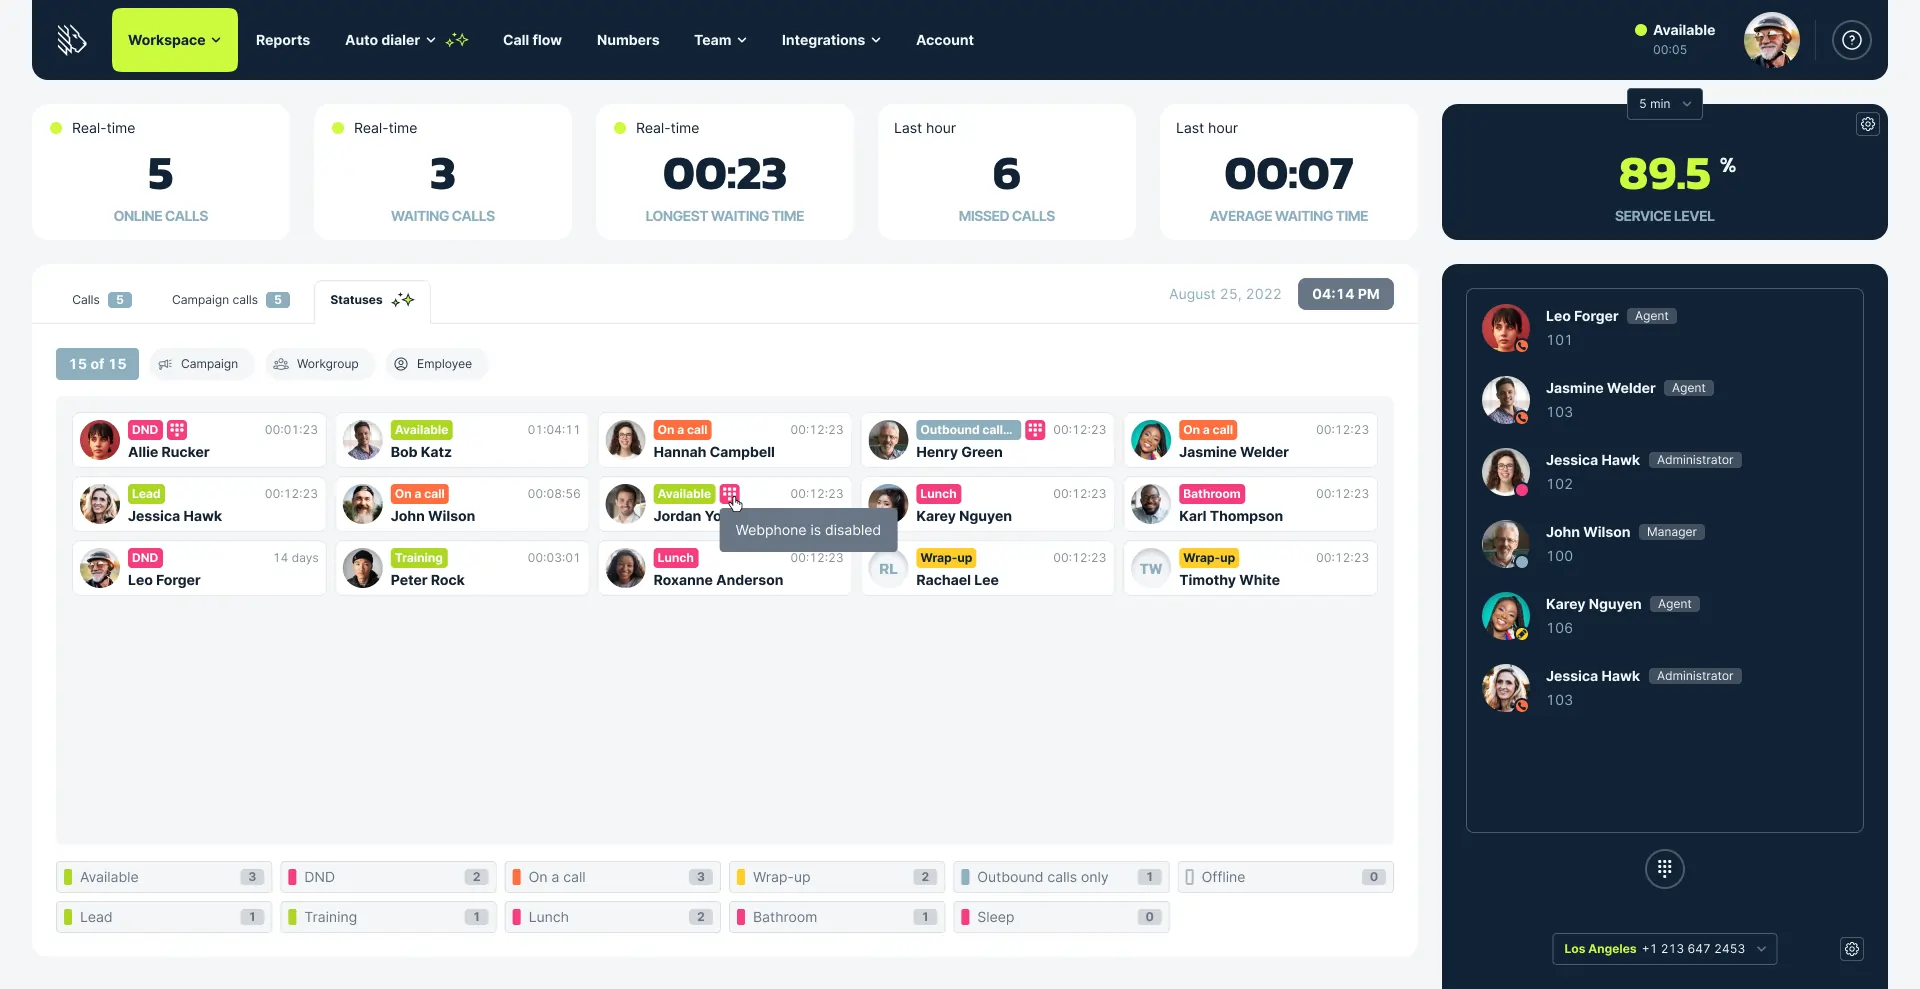Switch to the Campaign calls tab
Image resolution: width=1920 pixels, height=989 pixels.
click(215, 299)
